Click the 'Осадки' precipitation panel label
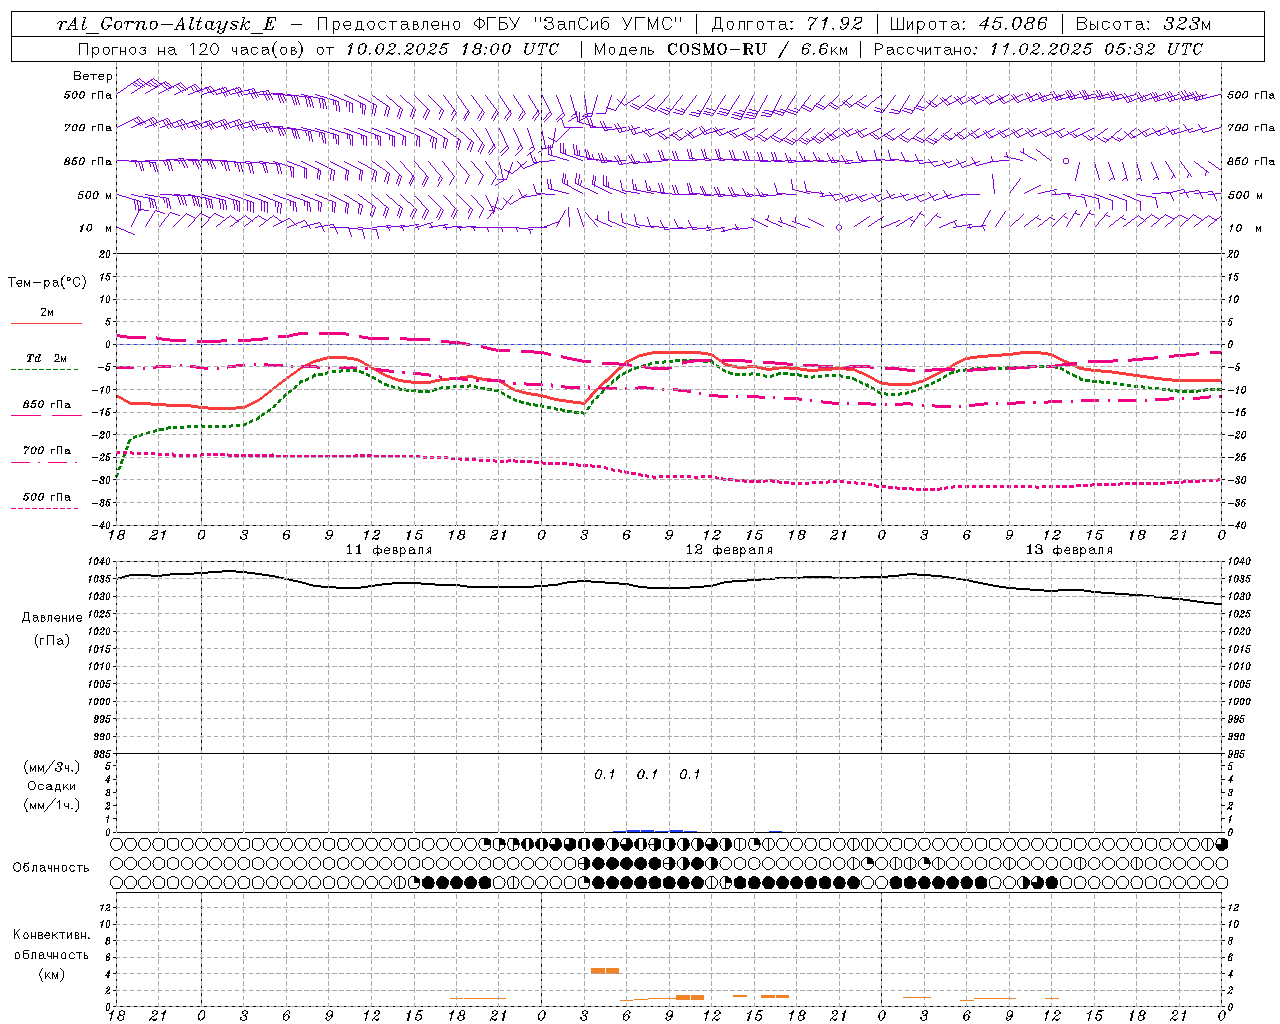 [52, 786]
